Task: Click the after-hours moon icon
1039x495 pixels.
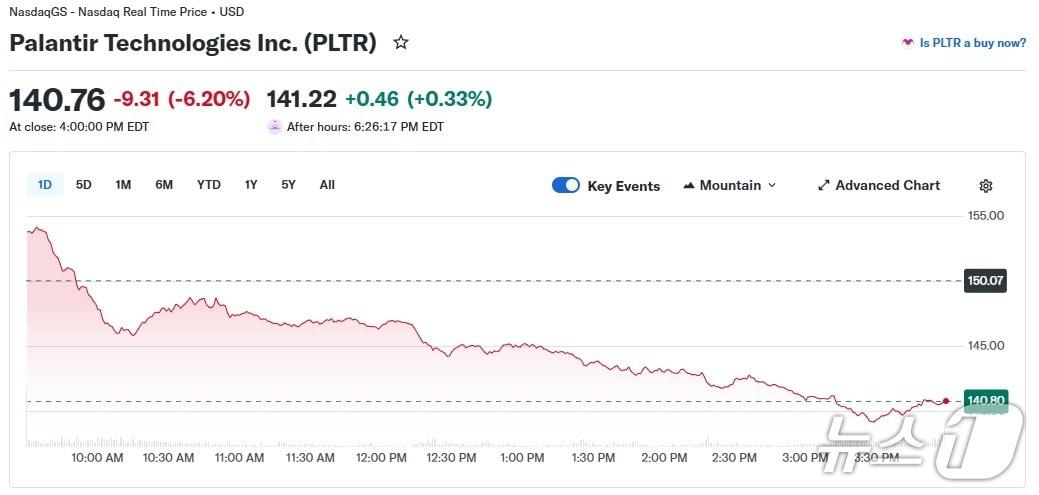Action: tap(274, 127)
